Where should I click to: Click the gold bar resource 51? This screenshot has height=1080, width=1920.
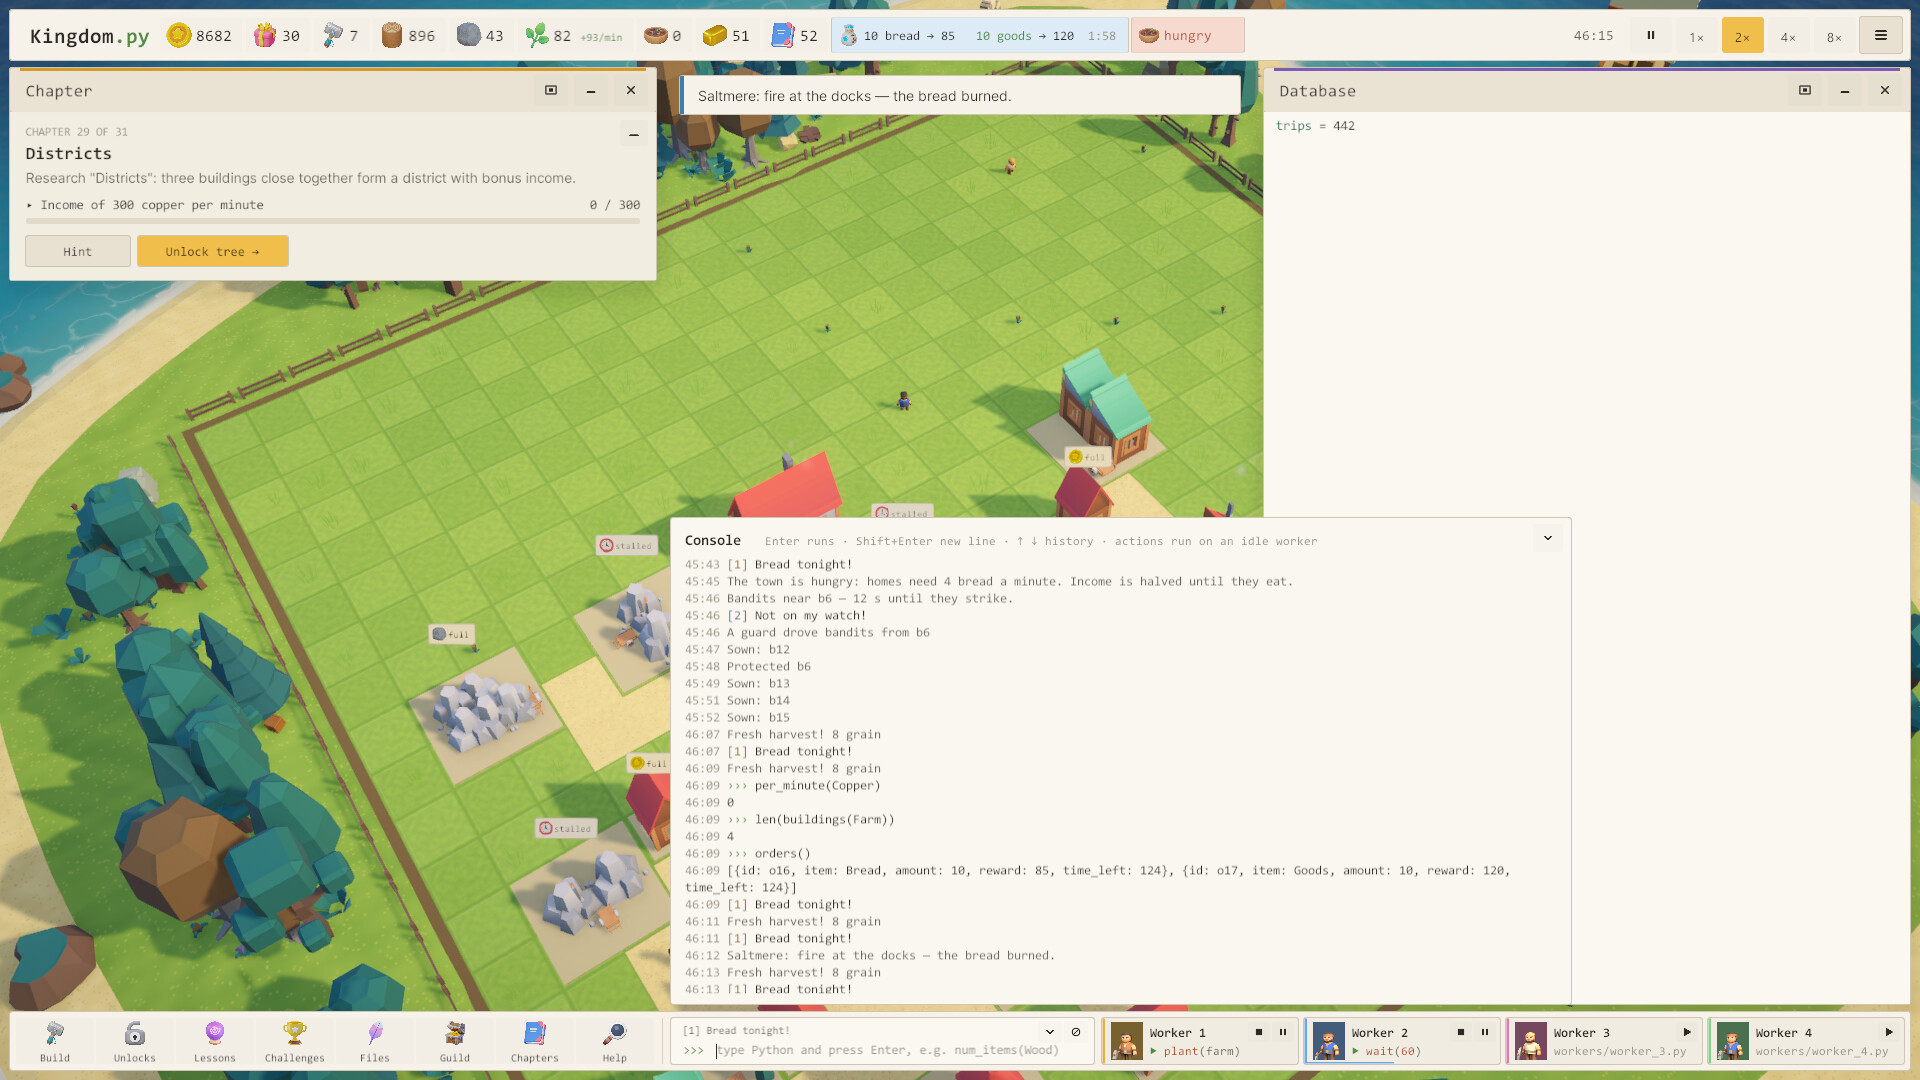click(x=726, y=36)
